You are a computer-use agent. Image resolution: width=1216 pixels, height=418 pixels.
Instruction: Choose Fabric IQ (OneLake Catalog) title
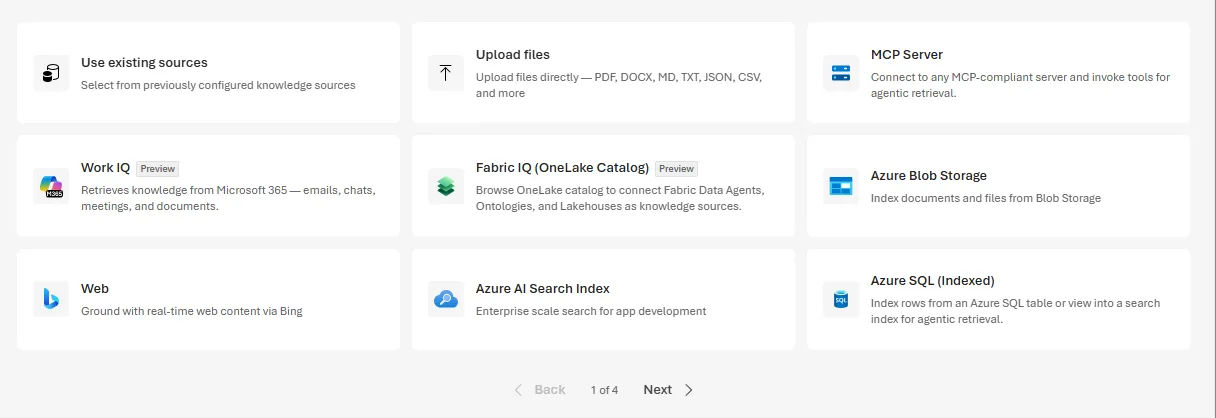563,168
